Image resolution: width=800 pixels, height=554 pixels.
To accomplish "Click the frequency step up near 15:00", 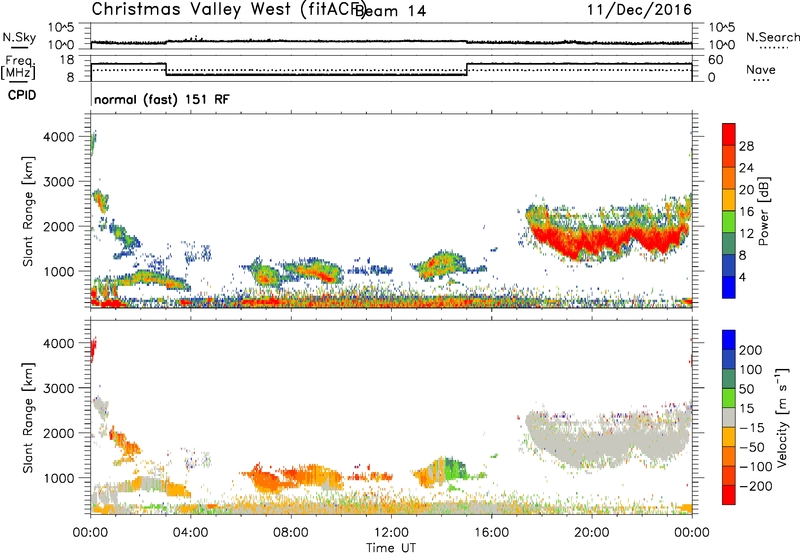I will (x=467, y=69).
